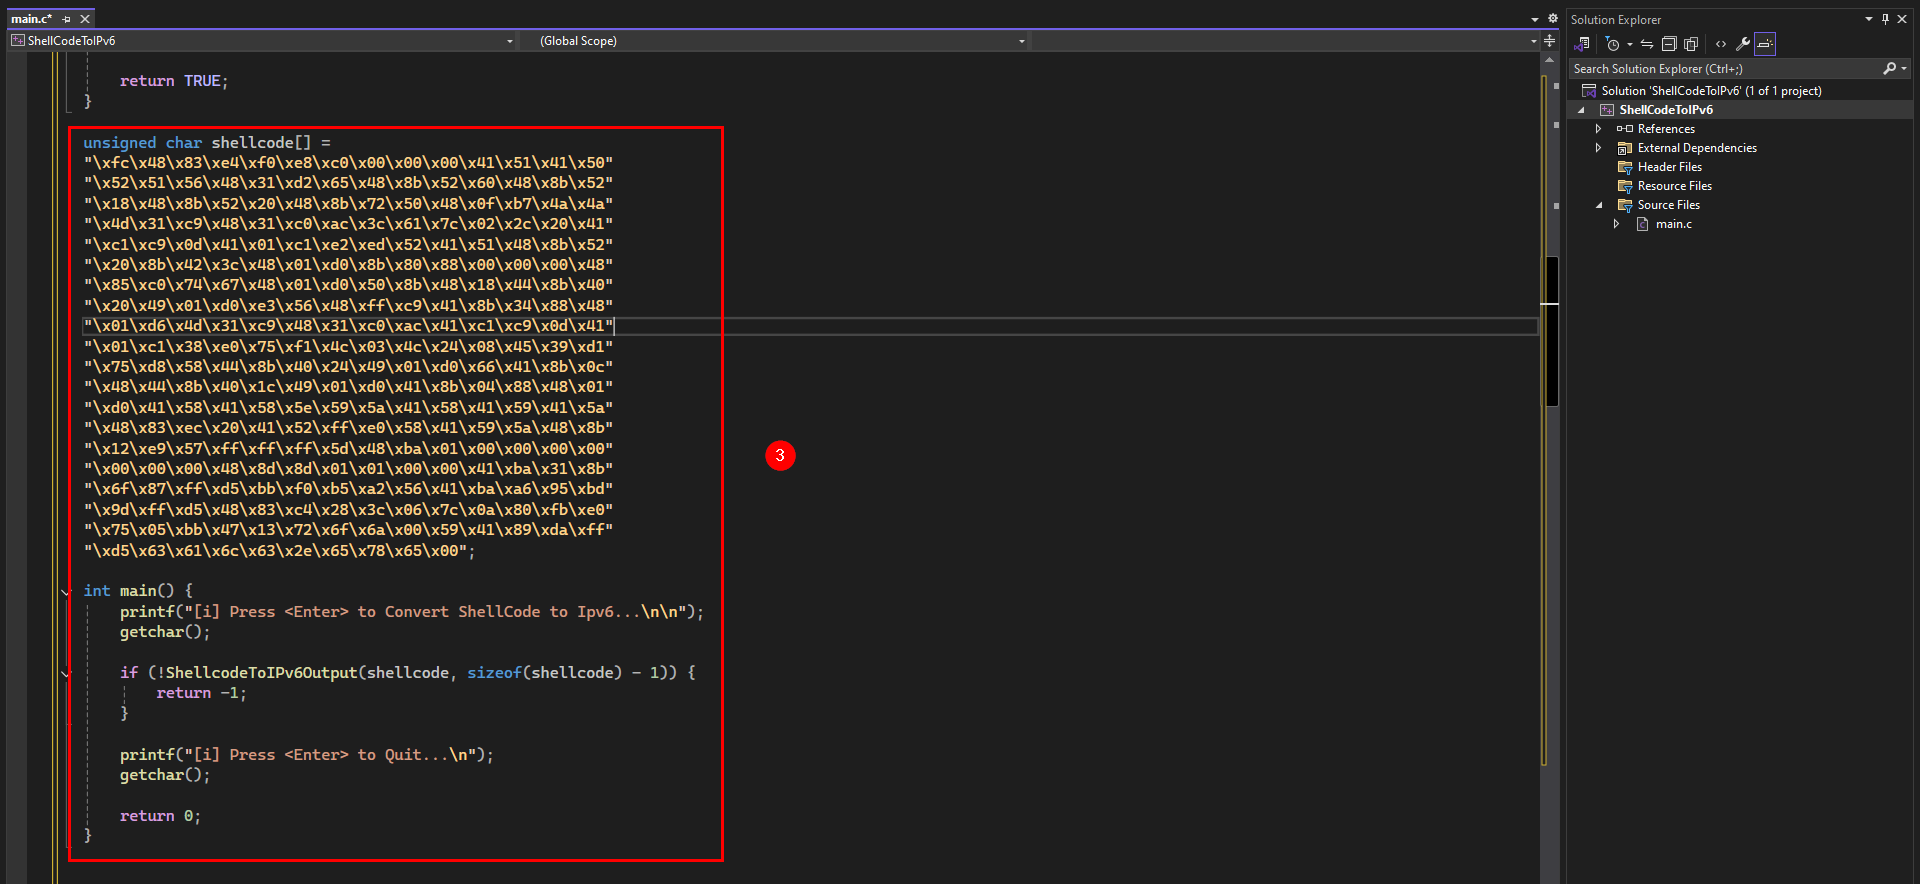Select the Resource Files folder
Image resolution: width=1920 pixels, height=884 pixels.
tap(1674, 186)
